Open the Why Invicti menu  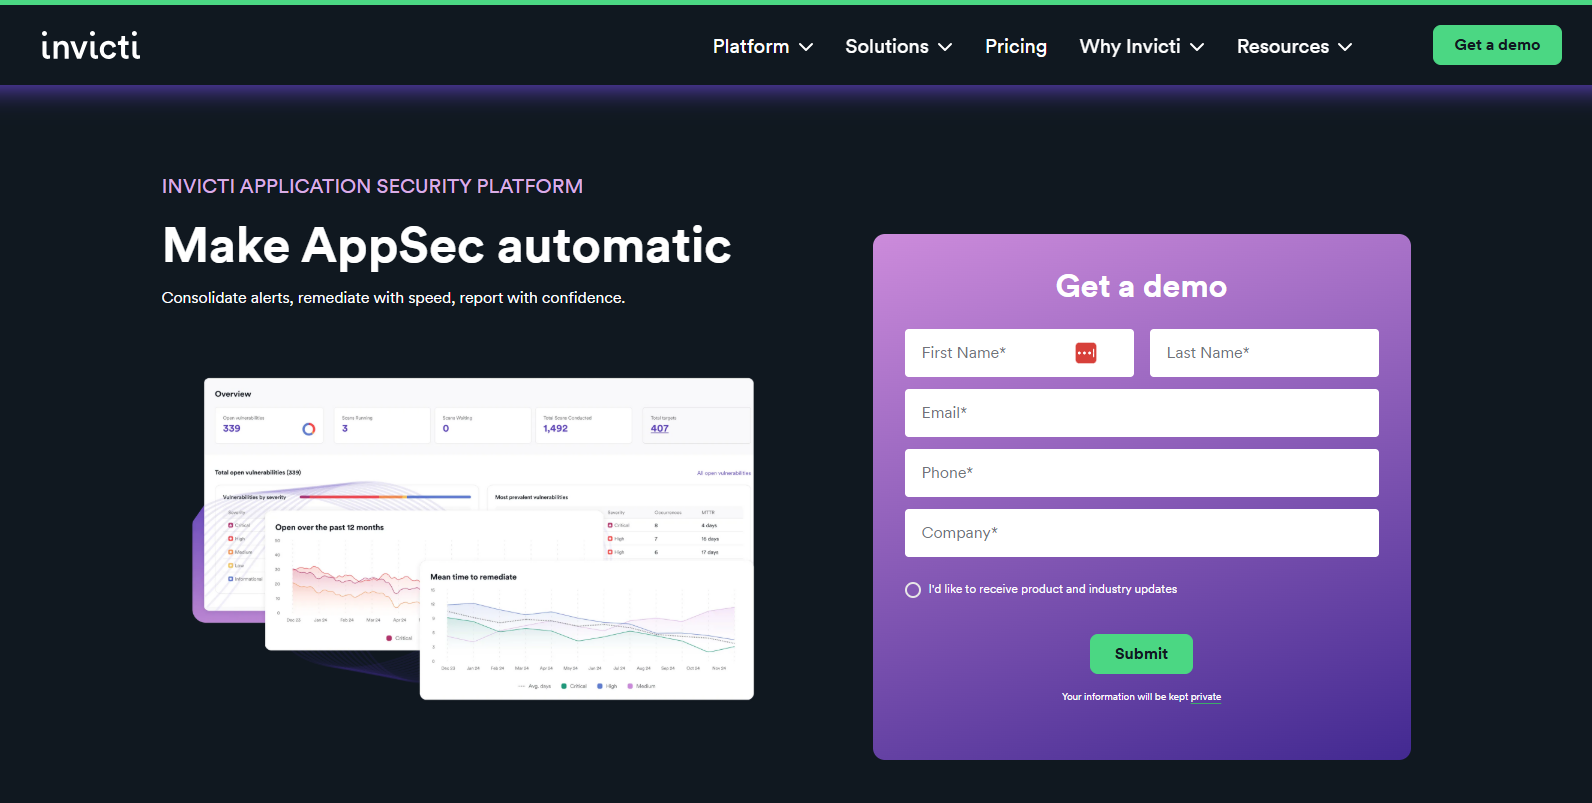(x=1140, y=47)
